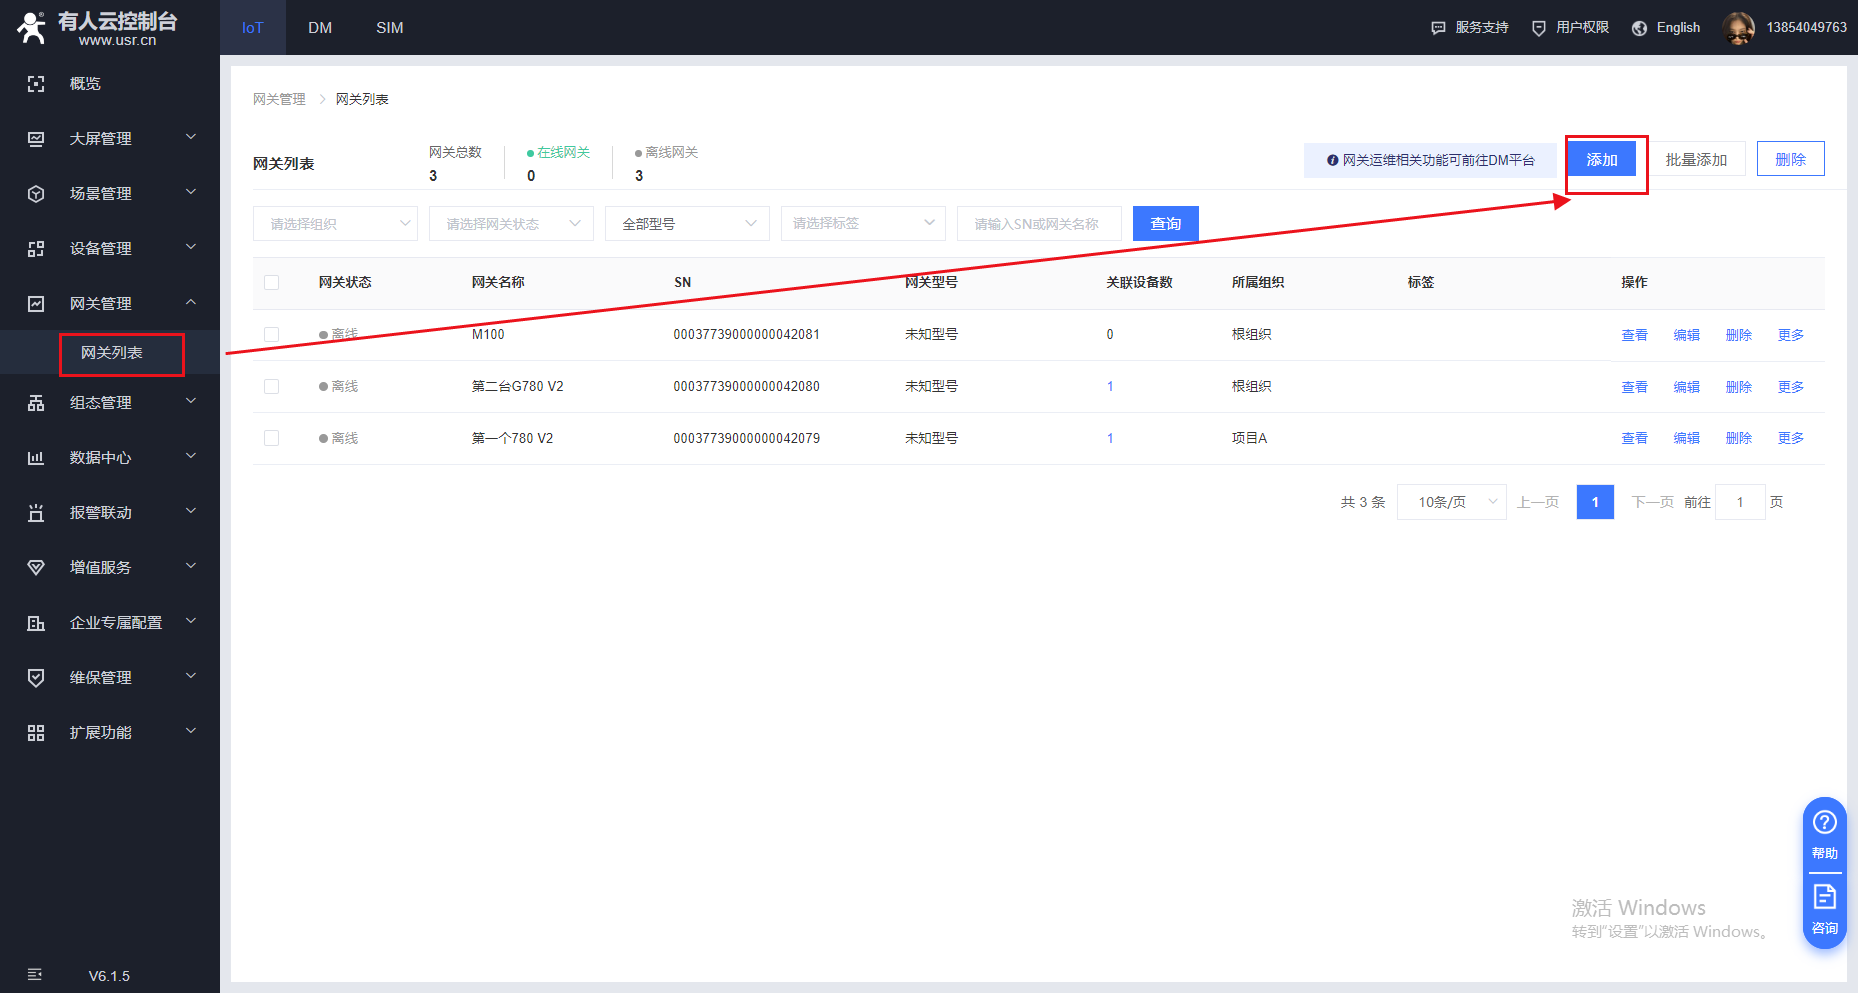Switch to the DM top tab
Screen dimensions: 1858x993
pos(320,28)
